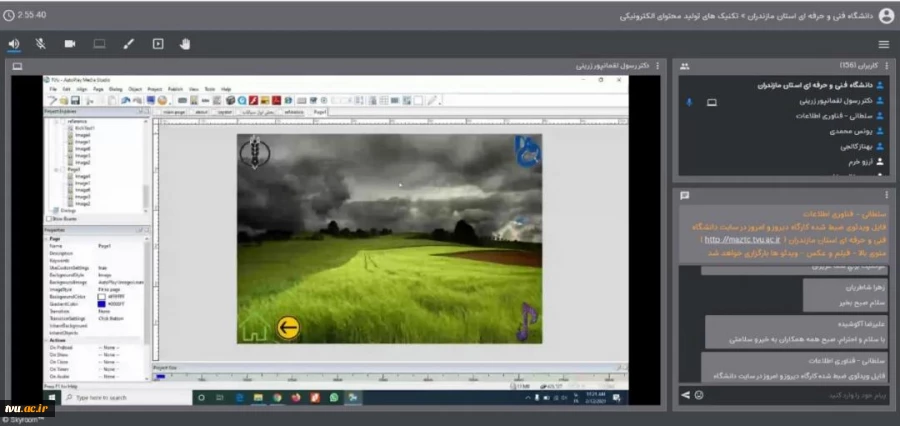Turn on the webcam camera
The width and height of the screenshot is (900, 426).
[70, 44]
